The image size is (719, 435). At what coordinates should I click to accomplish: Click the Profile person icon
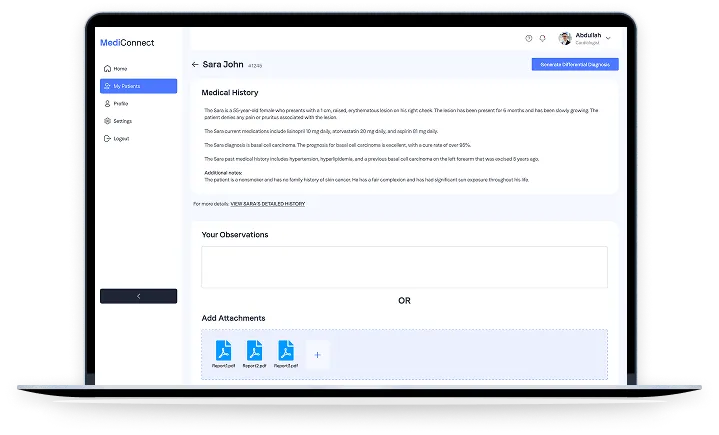(107, 104)
